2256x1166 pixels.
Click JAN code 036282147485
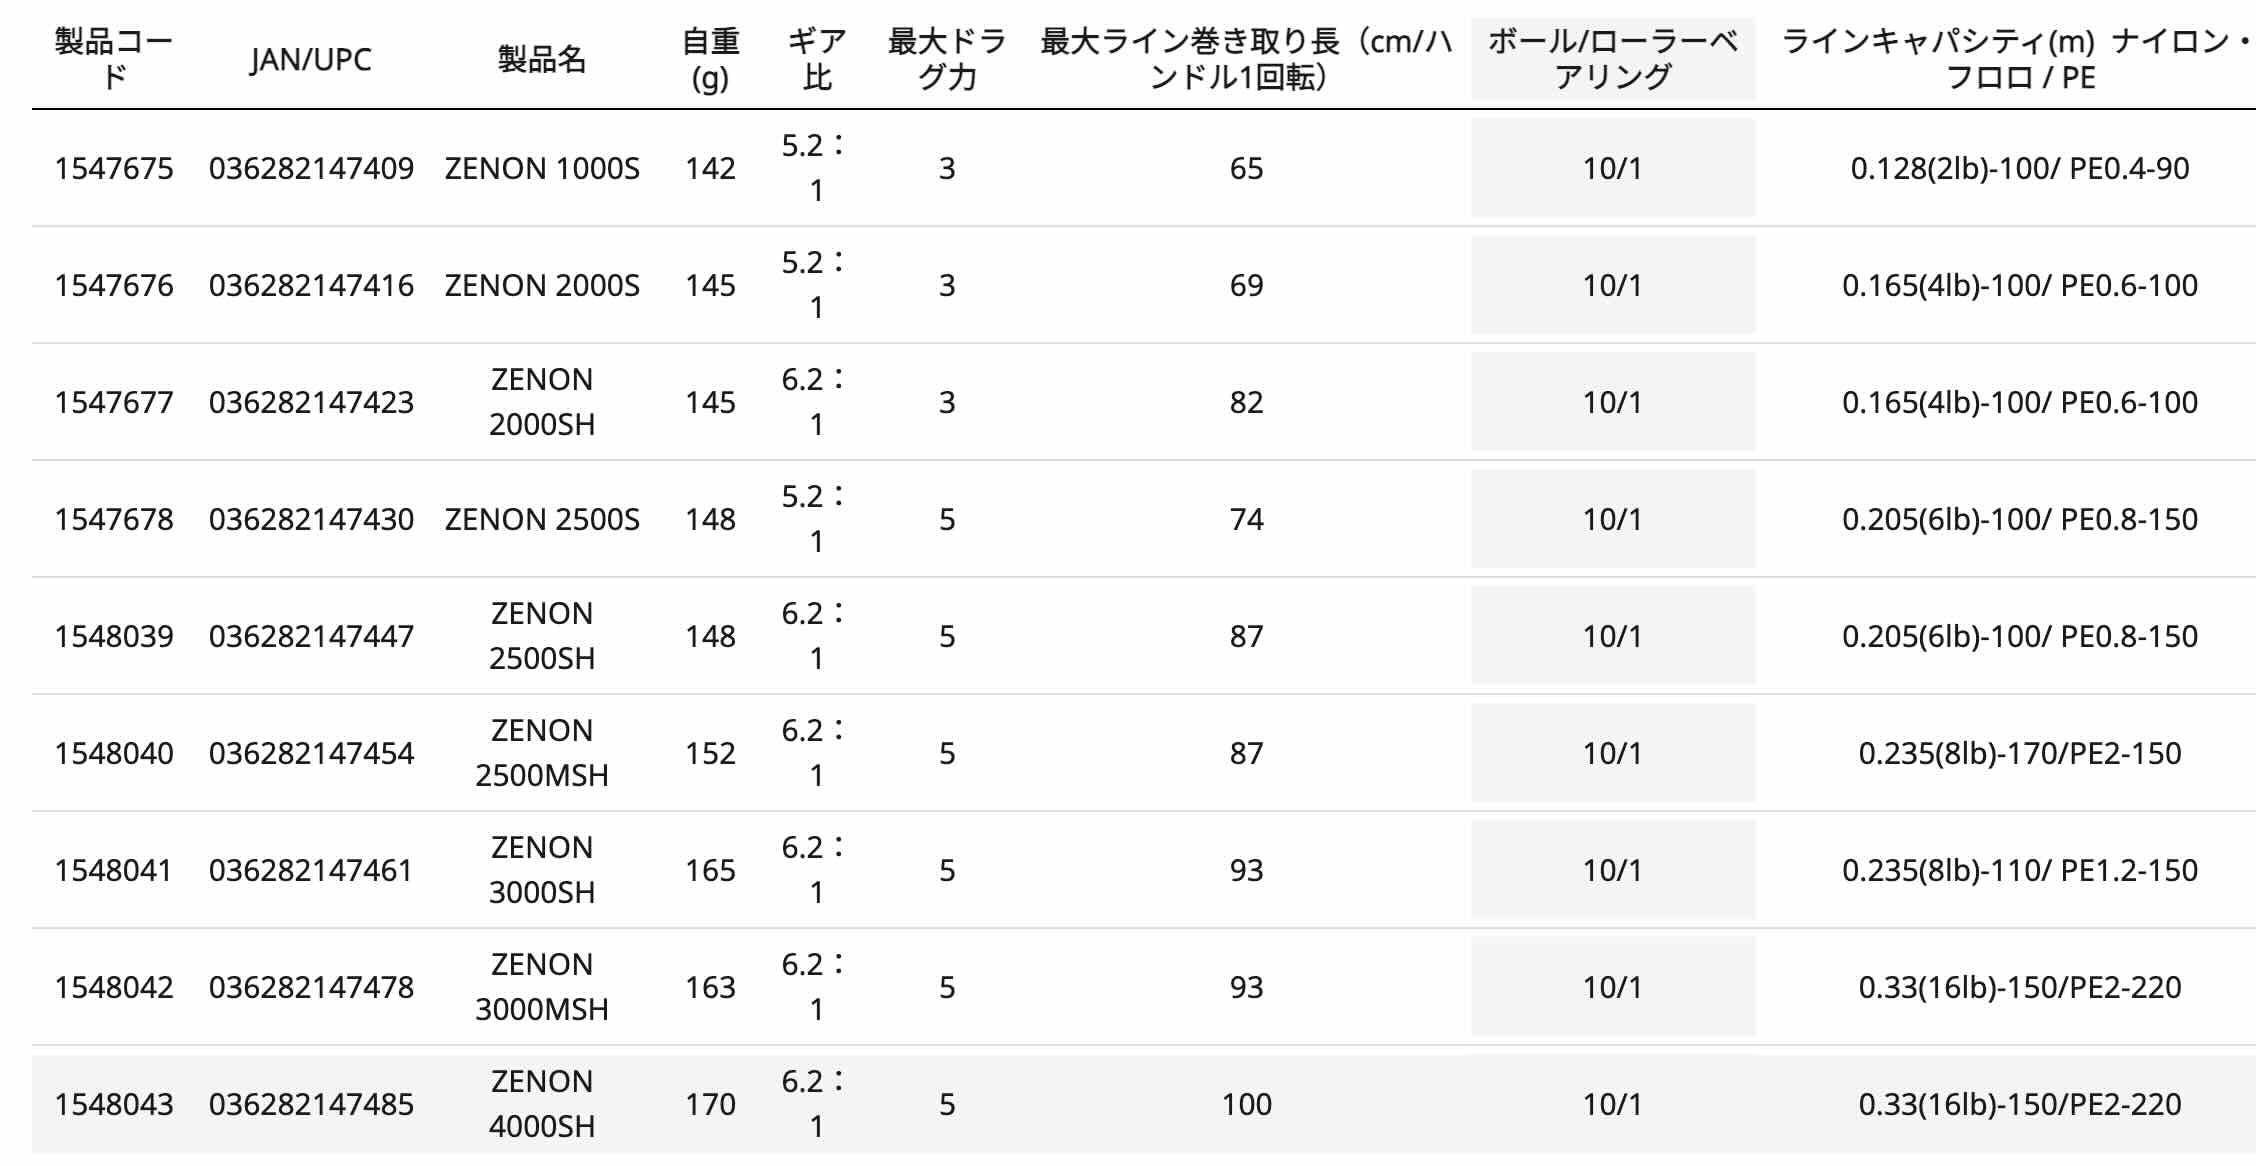[311, 1104]
